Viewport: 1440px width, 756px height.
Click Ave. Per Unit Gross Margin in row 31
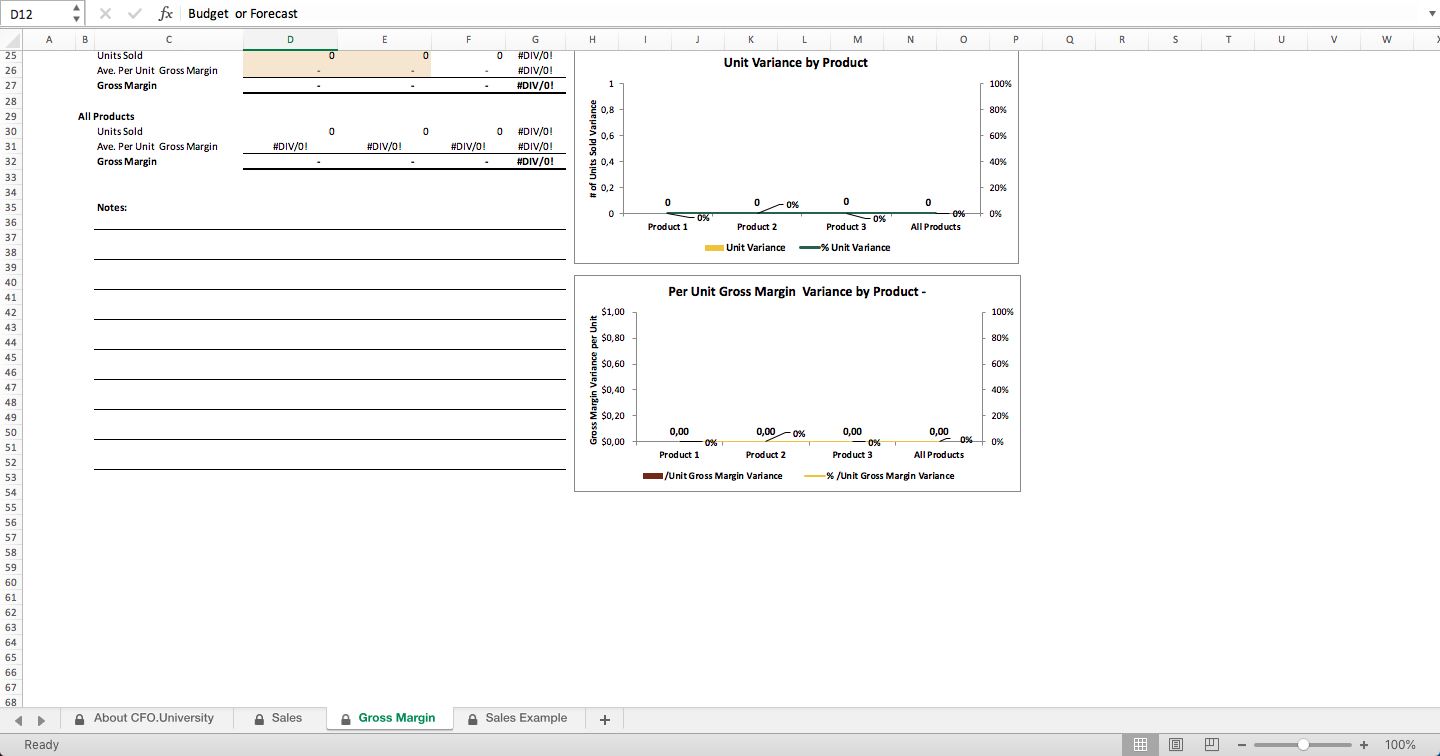pos(157,146)
